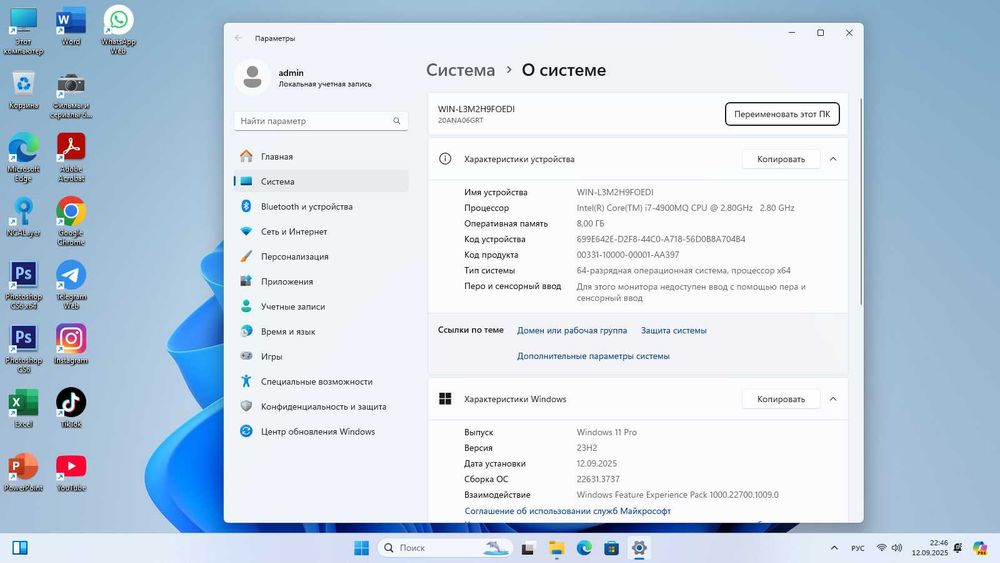Click Переименовать этот ПК button
The width and height of the screenshot is (1000, 563).
(782, 114)
